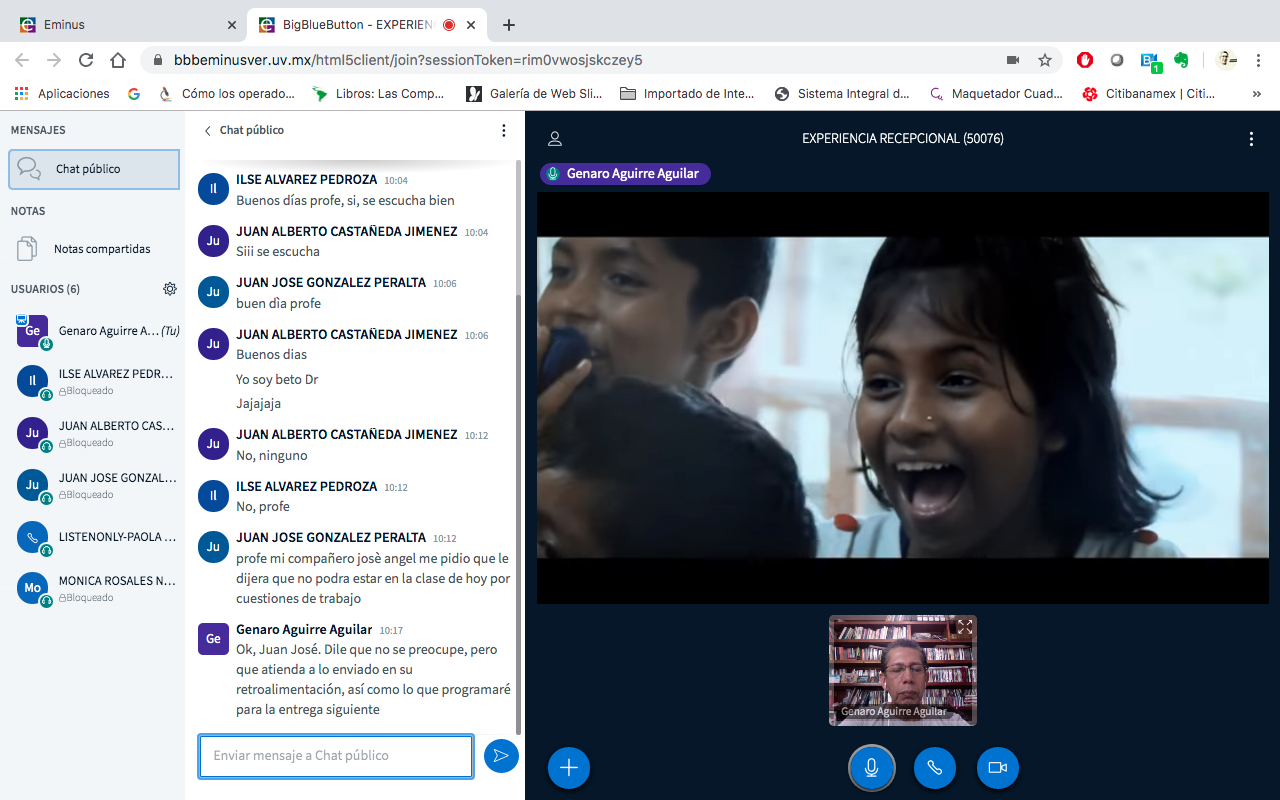
Task: Click the chat message input field
Action: pyautogui.click(x=335, y=756)
